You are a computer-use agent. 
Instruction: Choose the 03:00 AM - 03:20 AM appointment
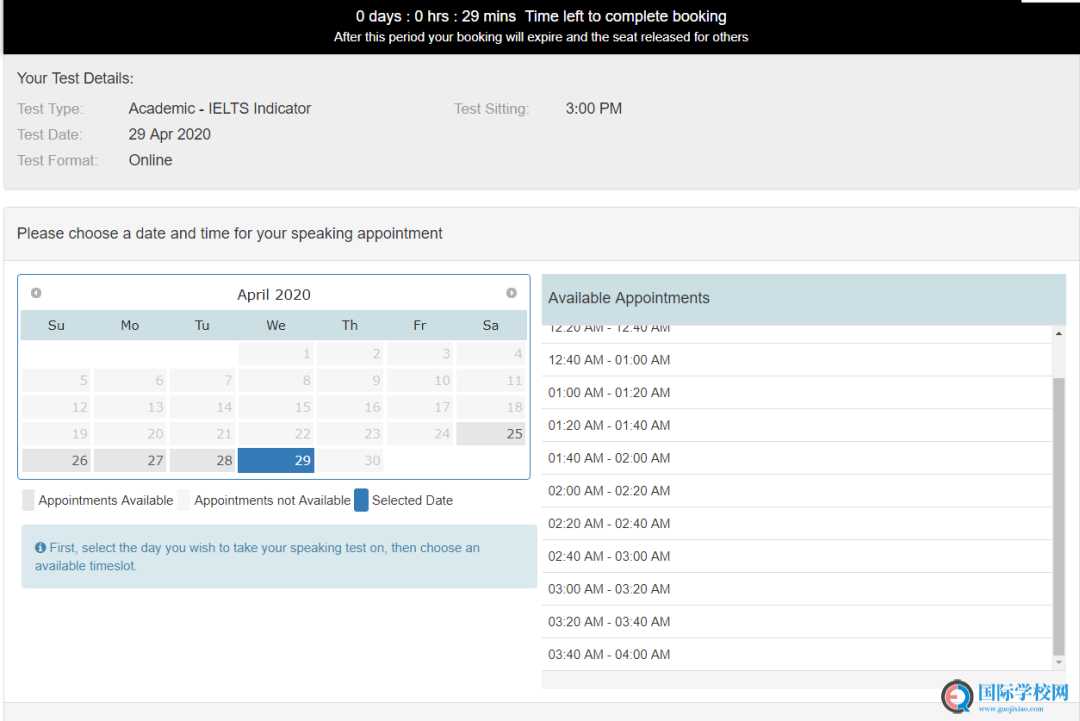[797, 589]
